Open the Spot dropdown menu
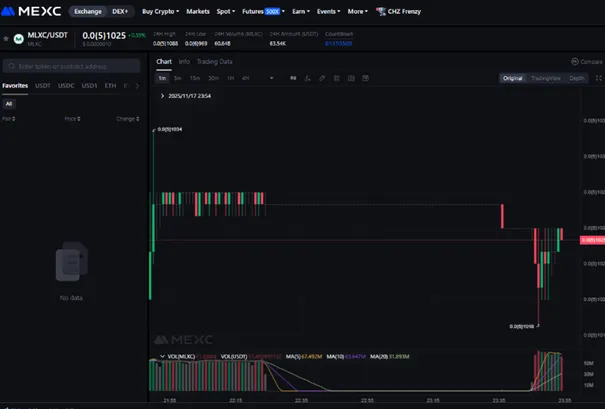Screen dimensions: 605x409 (226, 12)
